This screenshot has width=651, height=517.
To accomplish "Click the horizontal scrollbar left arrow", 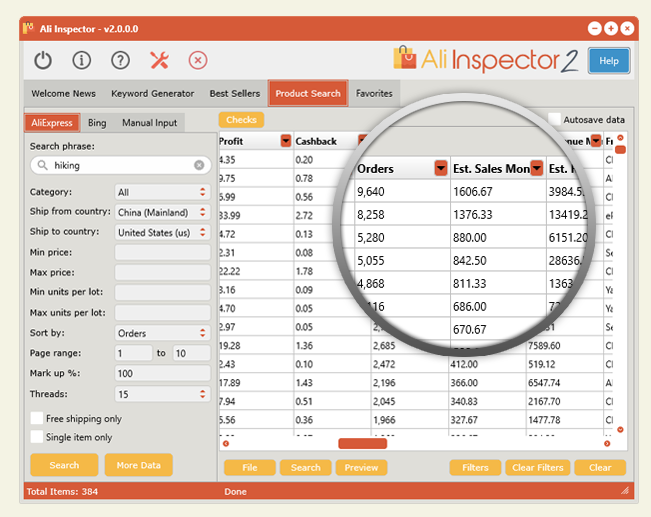I will tap(226, 443).
